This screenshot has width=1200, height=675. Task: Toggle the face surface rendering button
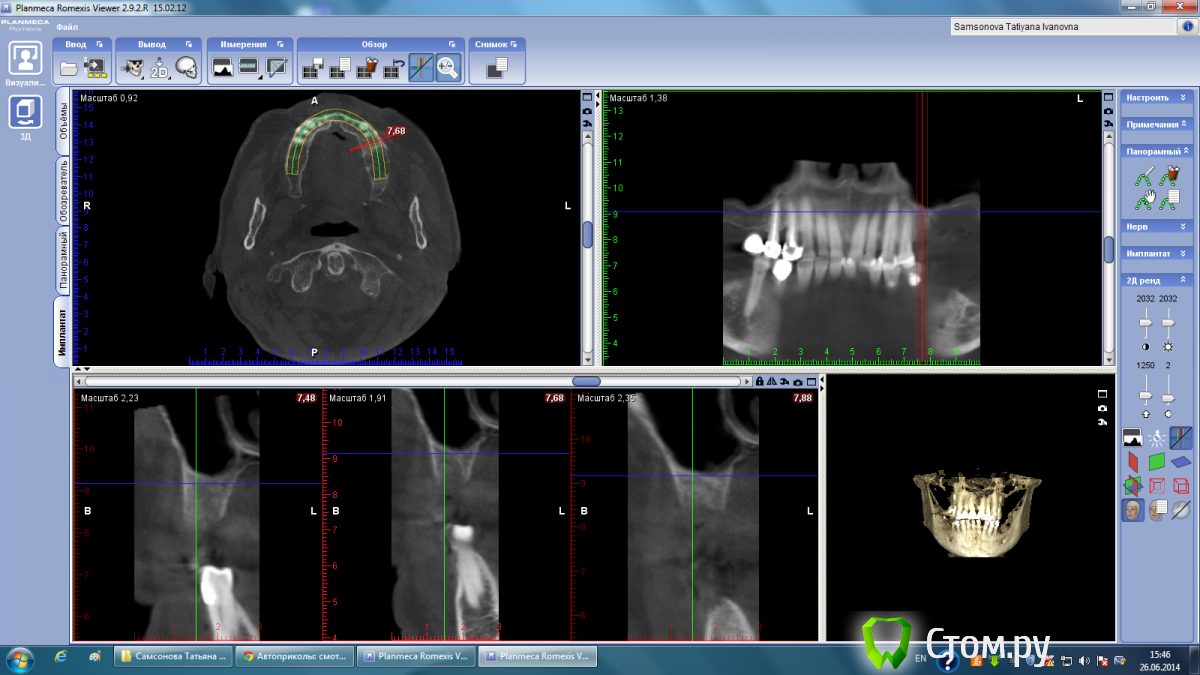tap(1132, 510)
